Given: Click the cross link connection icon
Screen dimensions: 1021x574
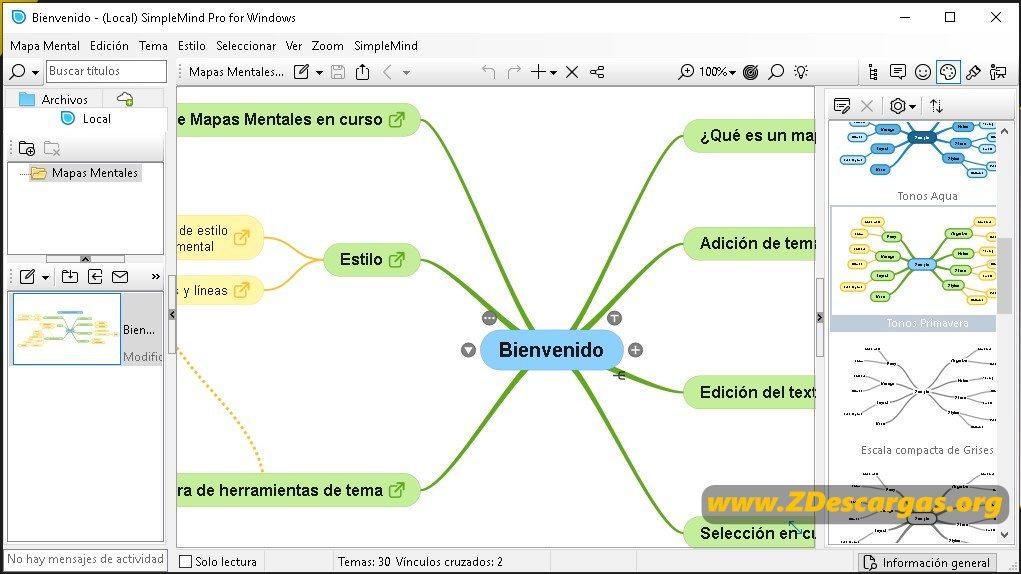Looking at the screenshot, I should [597, 72].
